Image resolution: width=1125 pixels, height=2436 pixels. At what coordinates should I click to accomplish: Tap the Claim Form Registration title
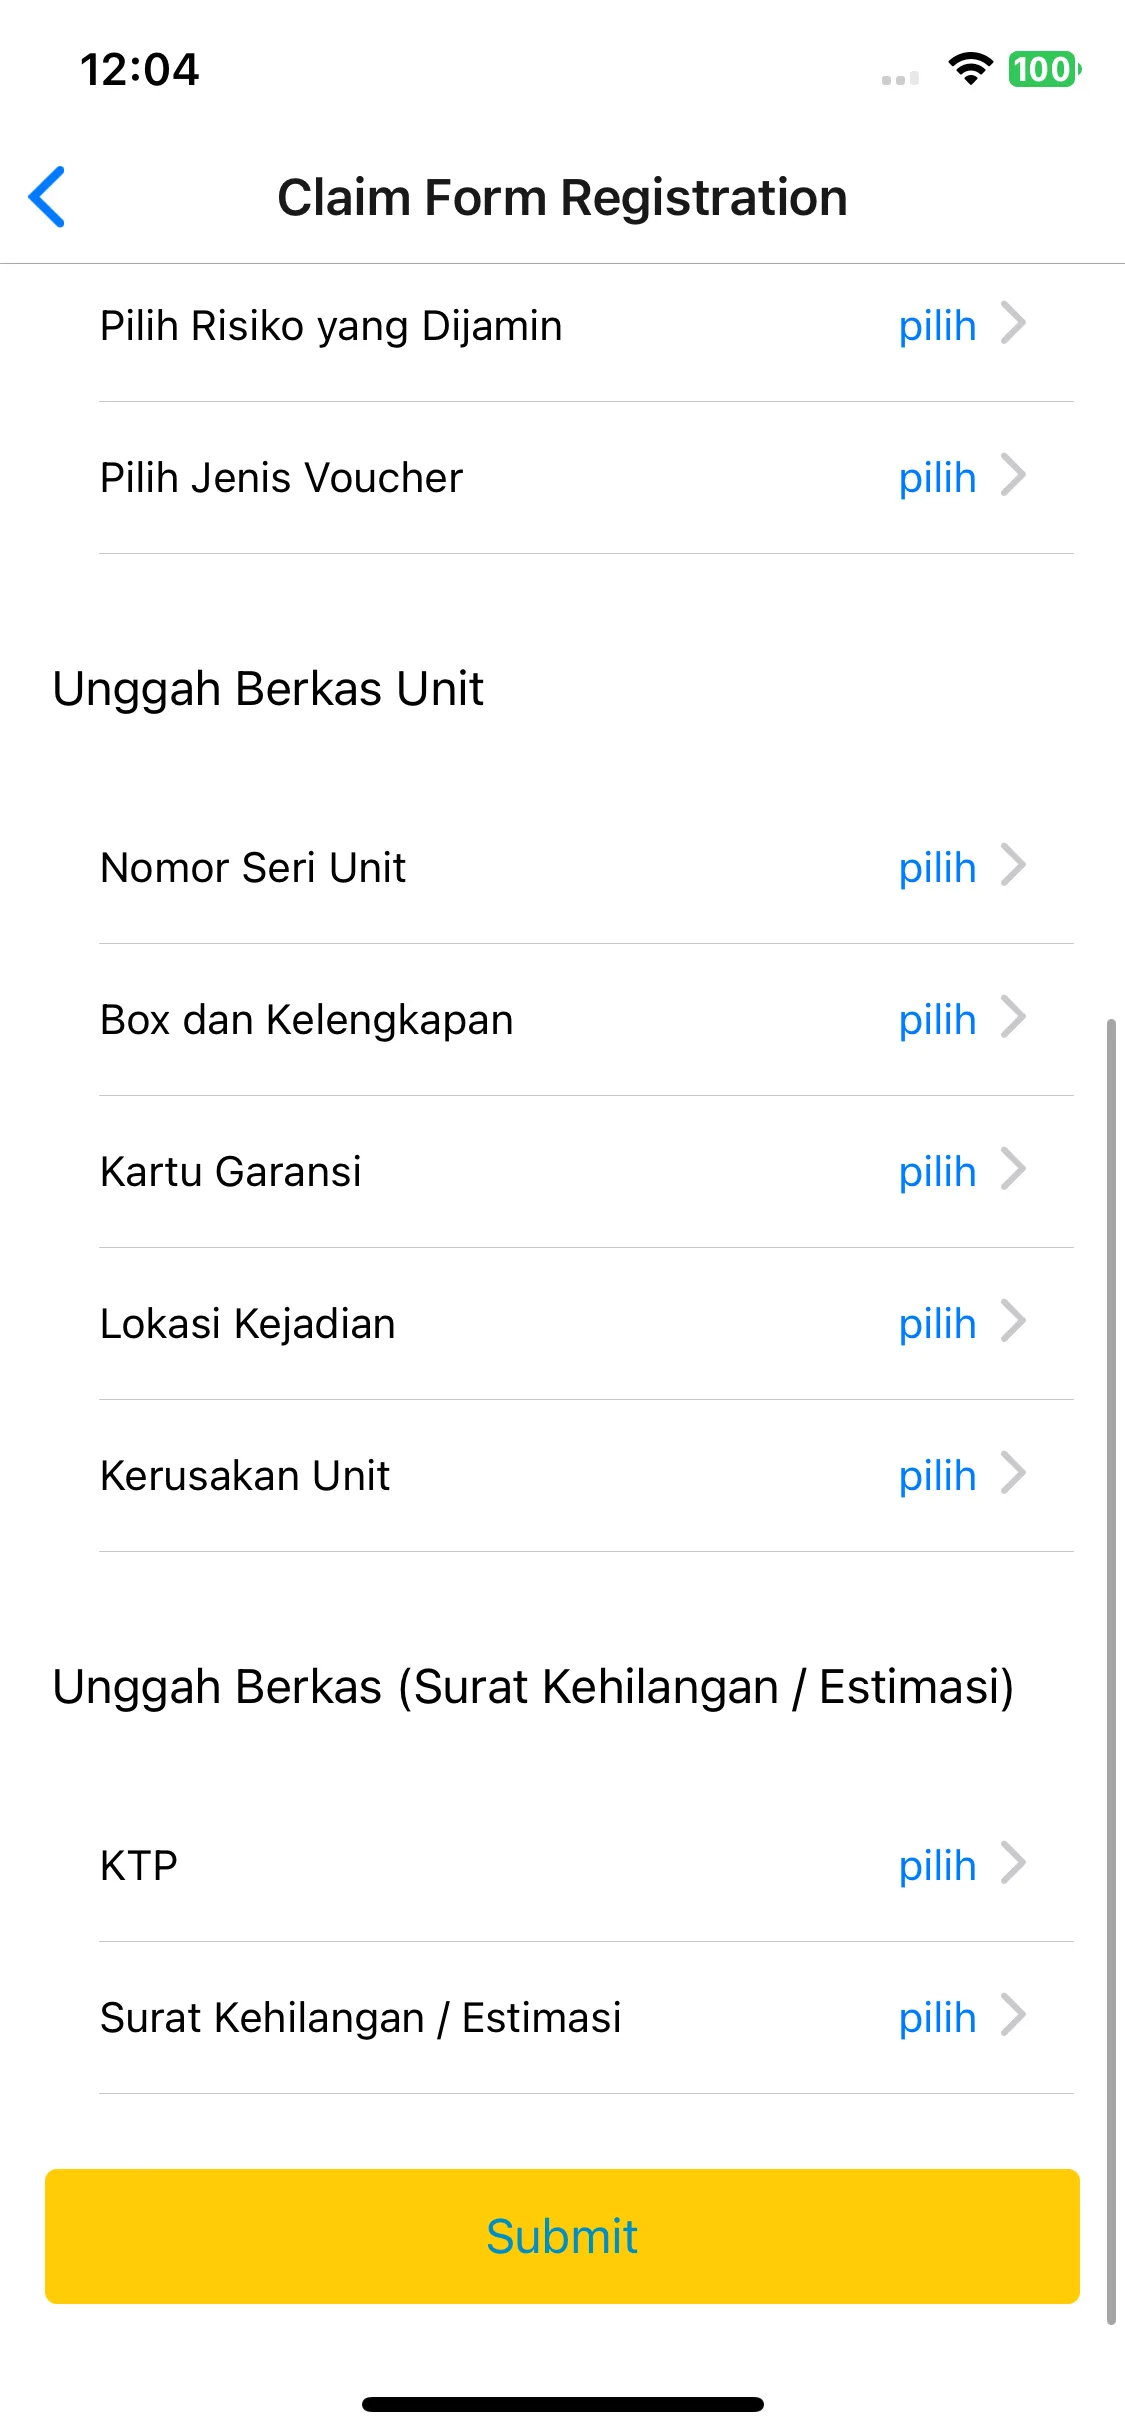pyautogui.click(x=562, y=197)
